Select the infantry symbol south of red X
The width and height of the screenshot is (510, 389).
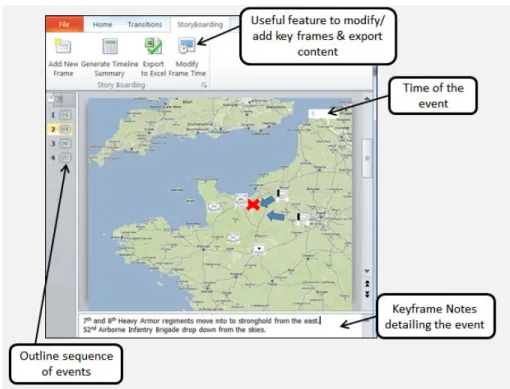click(234, 238)
